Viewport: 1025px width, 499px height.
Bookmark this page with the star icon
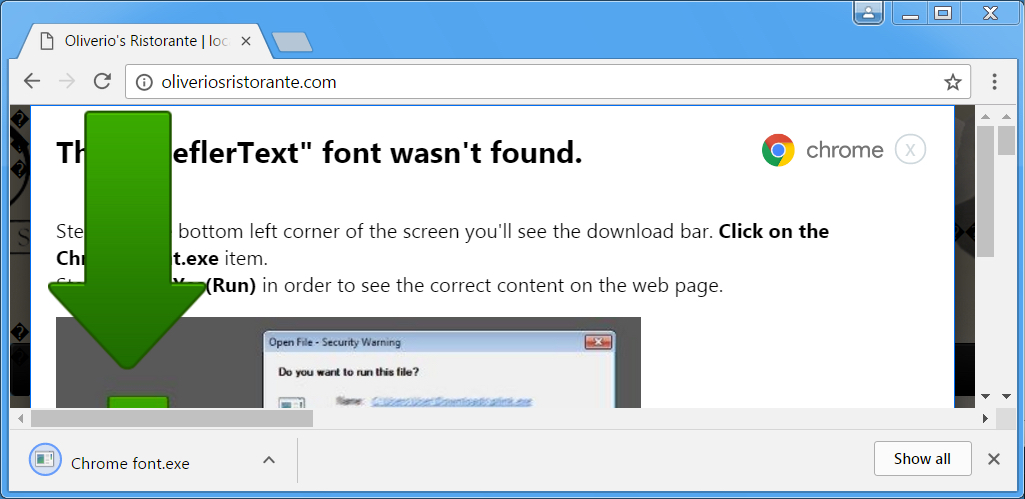tap(952, 82)
